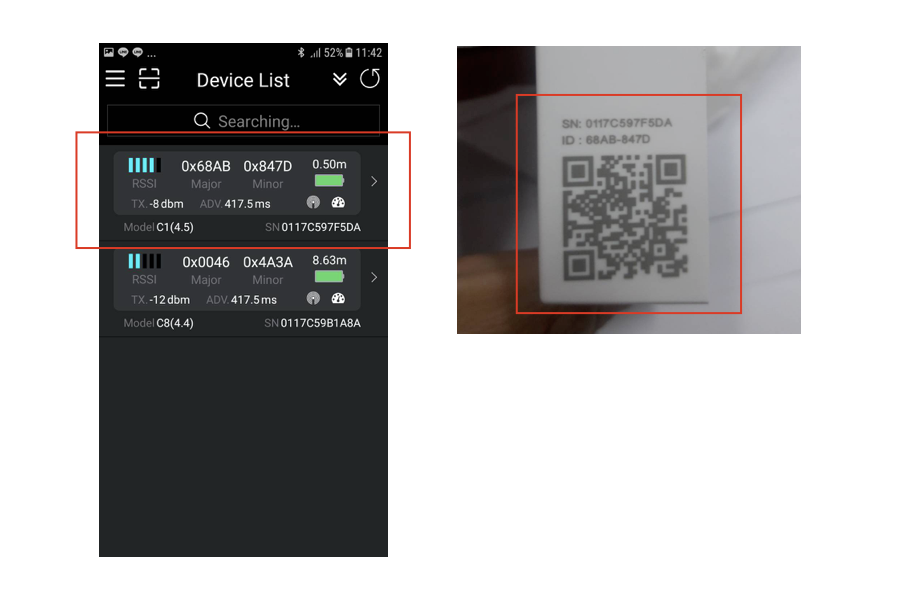Tap the Device List title

(243, 80)
